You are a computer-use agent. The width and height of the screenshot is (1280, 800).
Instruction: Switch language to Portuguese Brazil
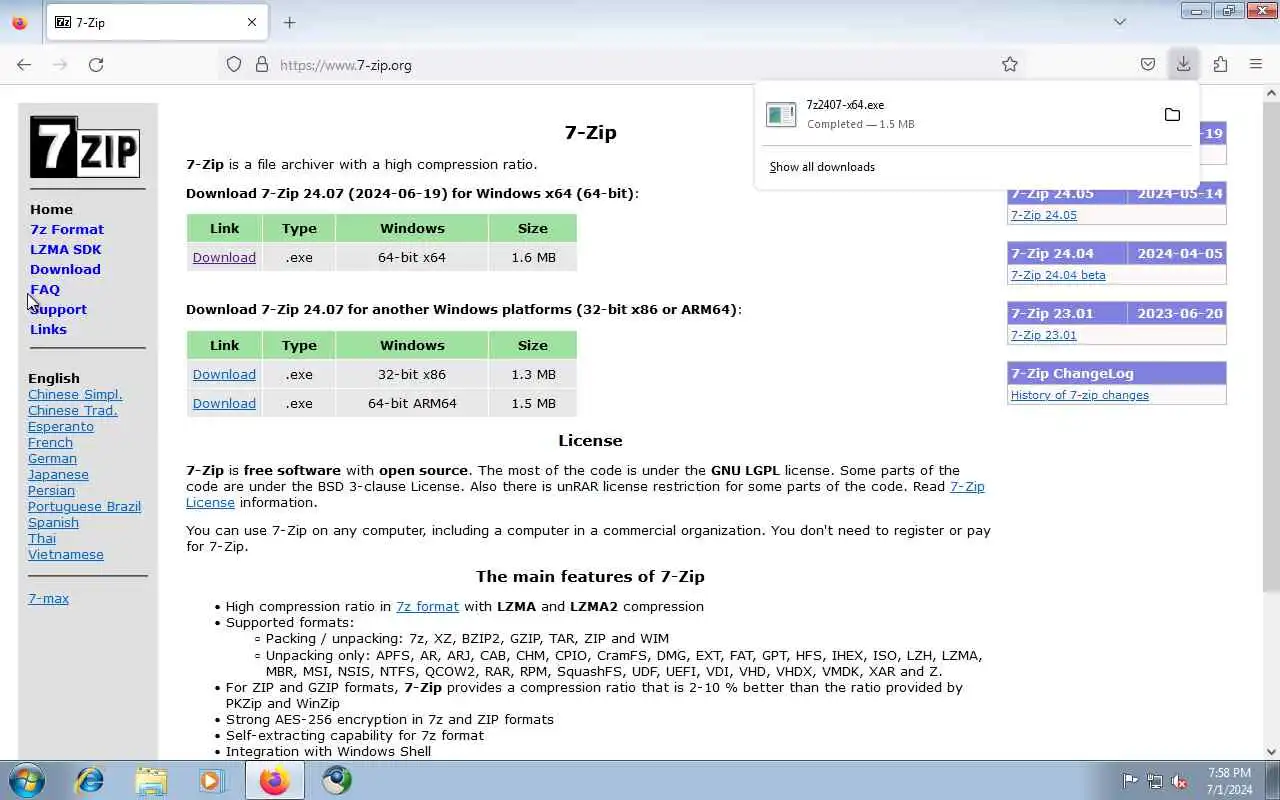(x=84, y=506)
